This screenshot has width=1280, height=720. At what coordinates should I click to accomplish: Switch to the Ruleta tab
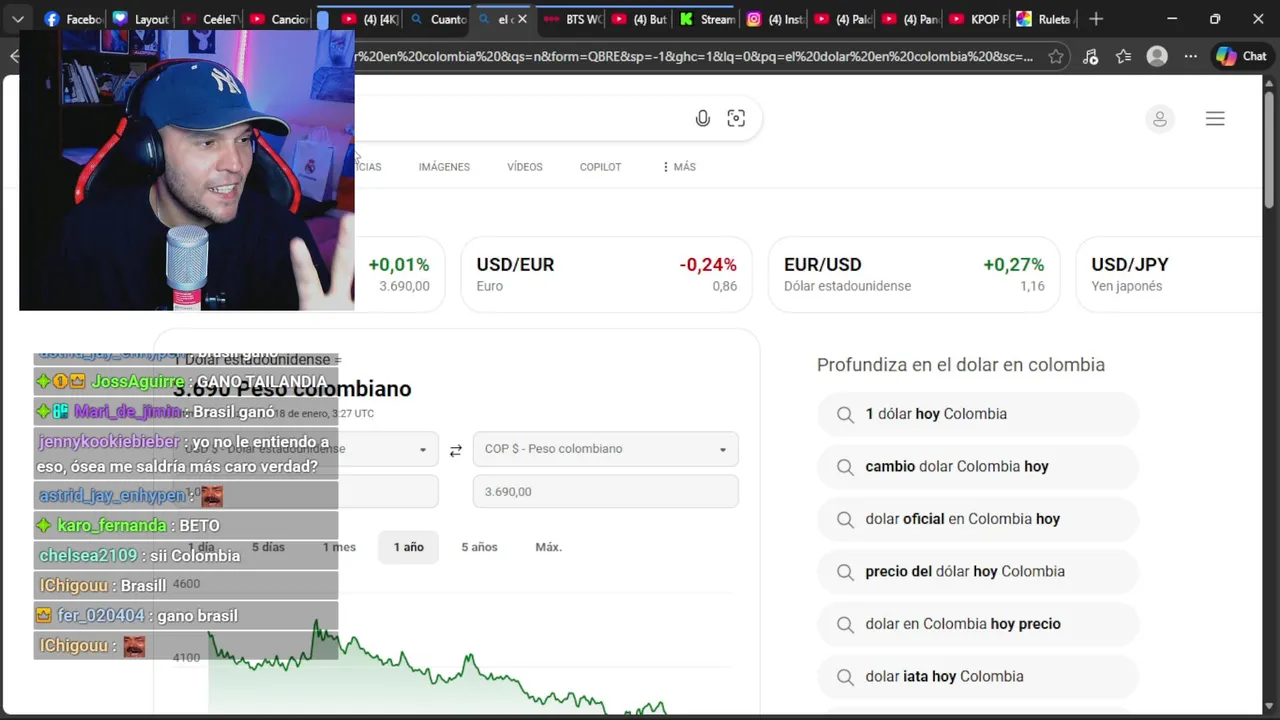pyautogui.click(x=1045, y=19)
